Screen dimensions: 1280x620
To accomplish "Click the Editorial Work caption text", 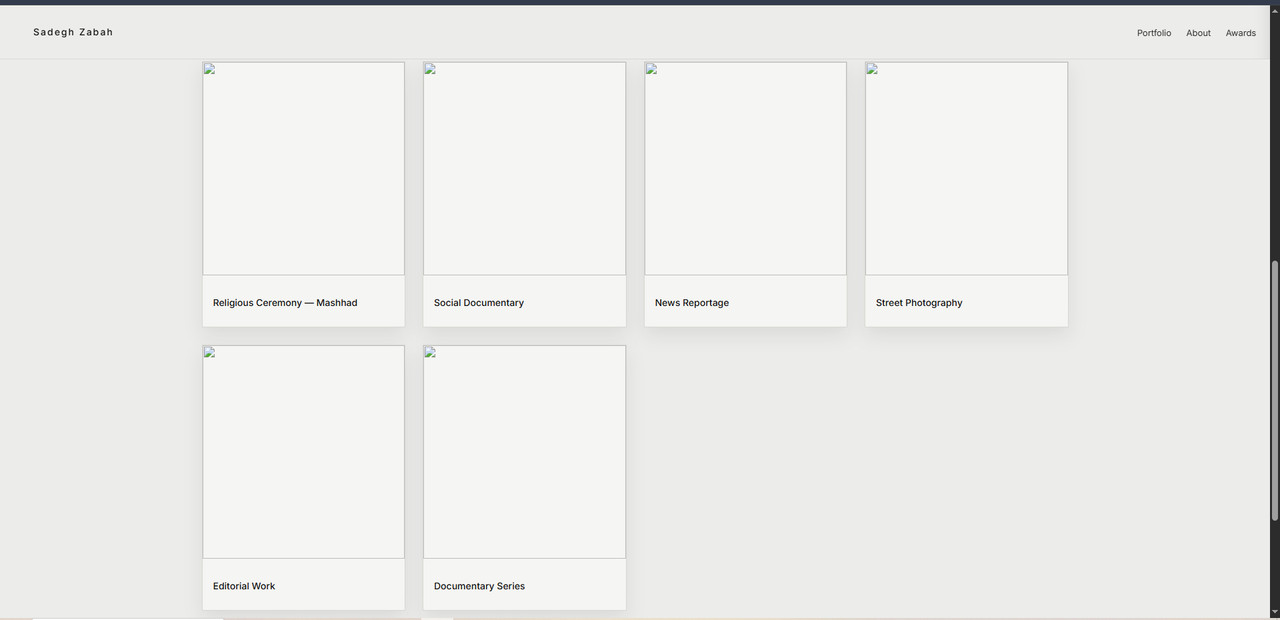I will (x=244, y=586).
